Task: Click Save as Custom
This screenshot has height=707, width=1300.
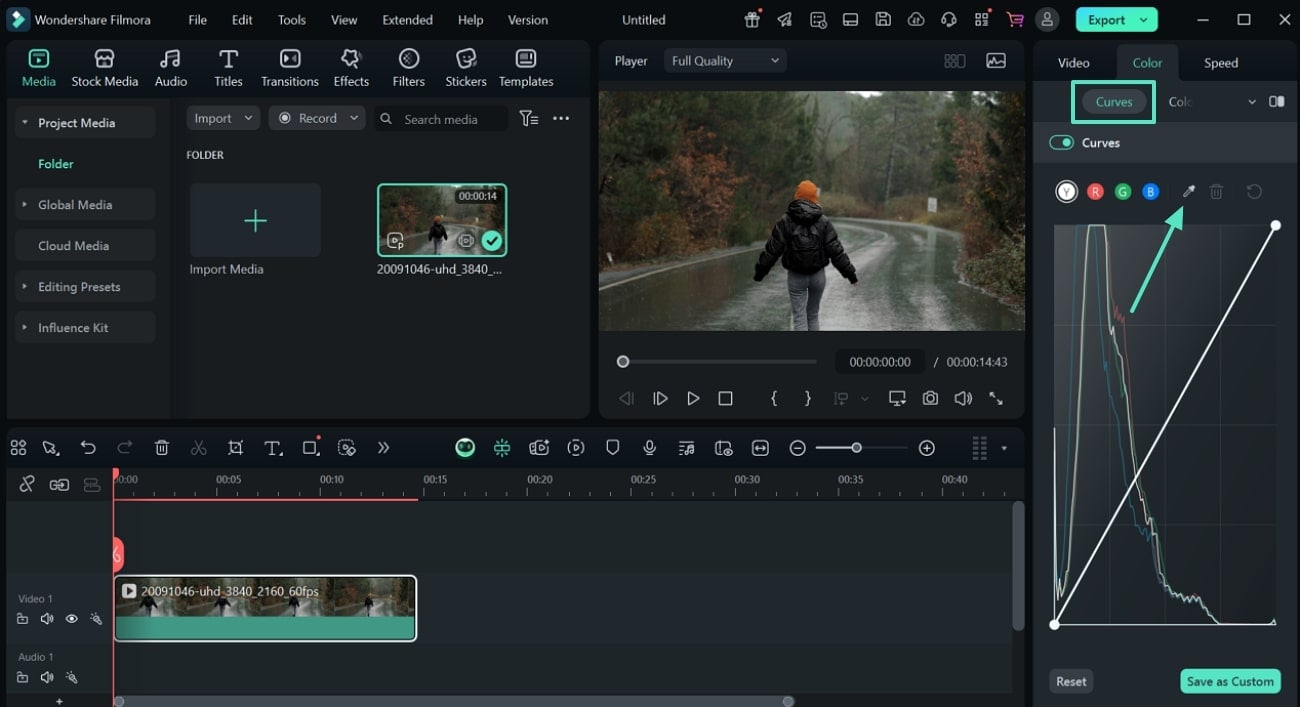Action: (x=1230, y=682)
